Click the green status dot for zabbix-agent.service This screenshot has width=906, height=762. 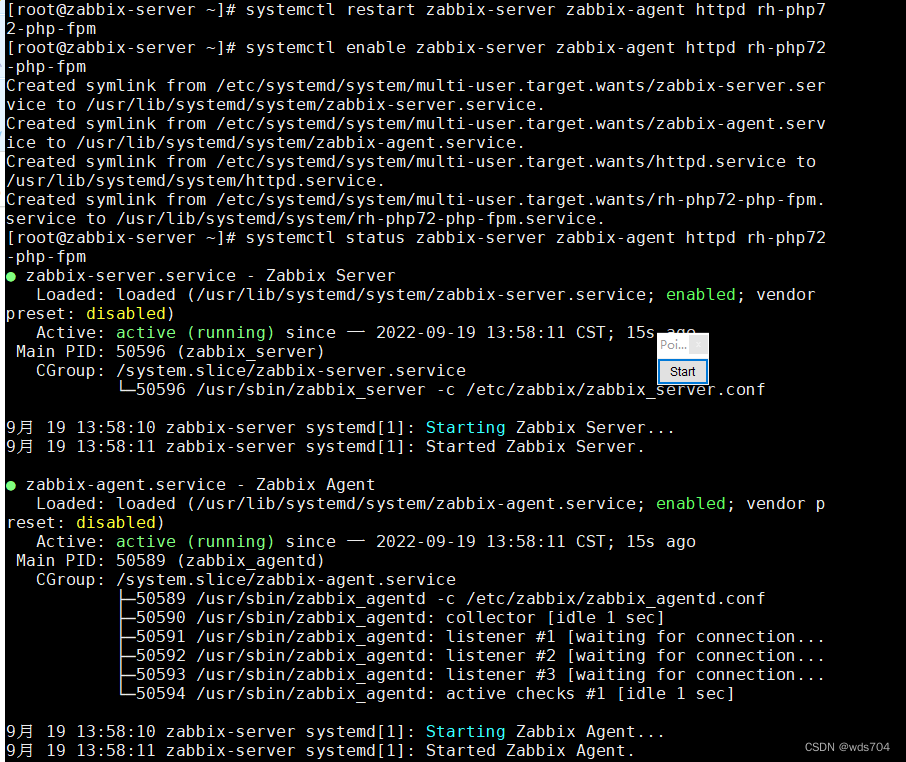click(x=11, y=486)
